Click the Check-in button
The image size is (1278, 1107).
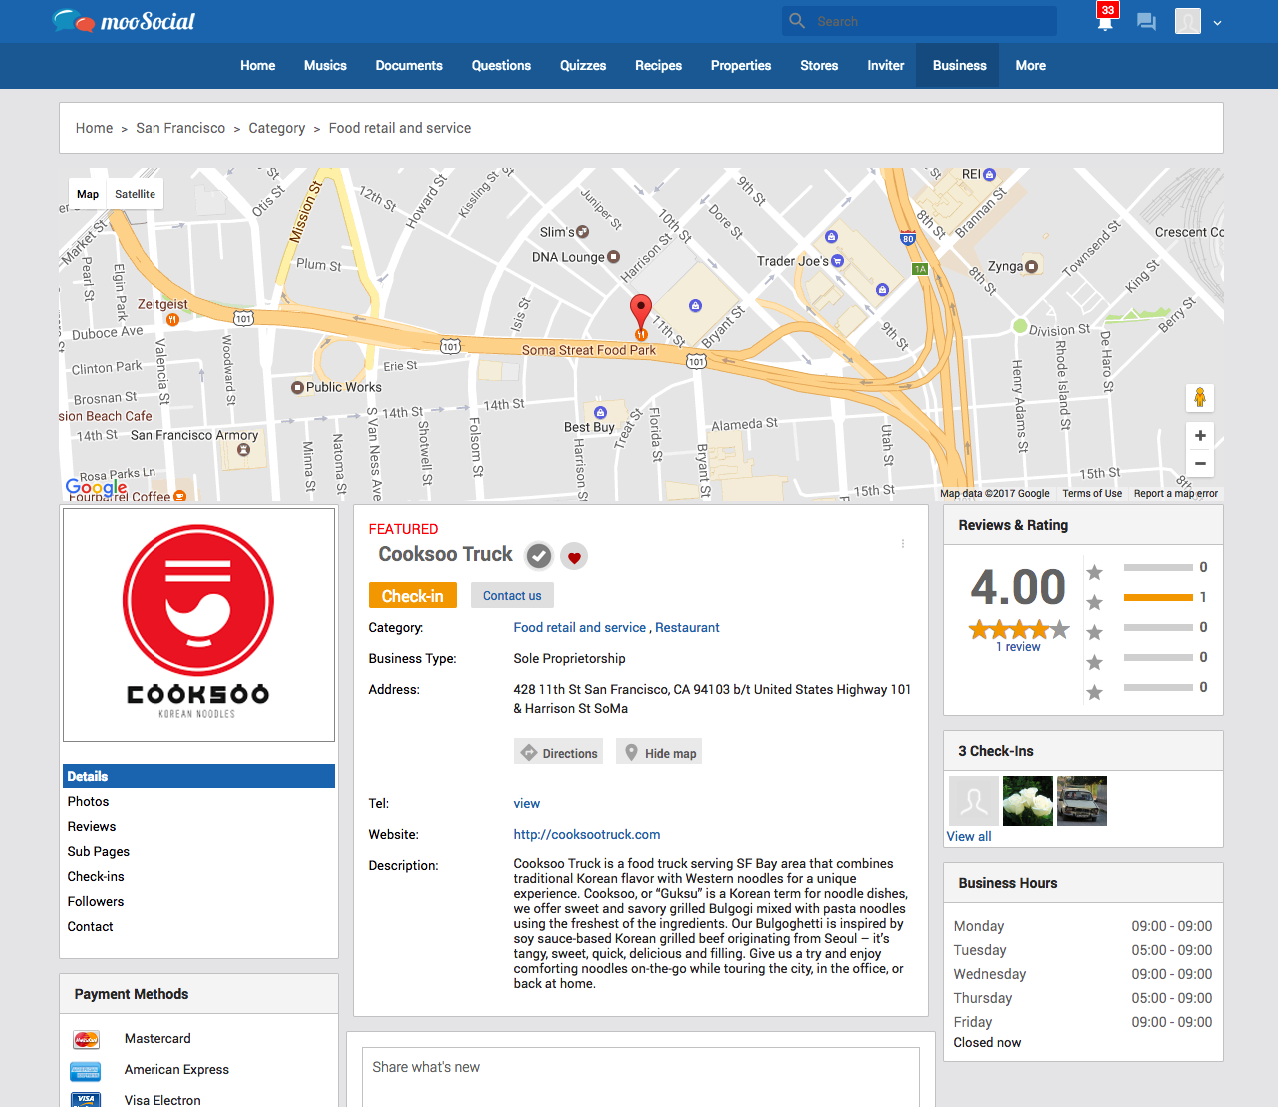tap(412, 595)
